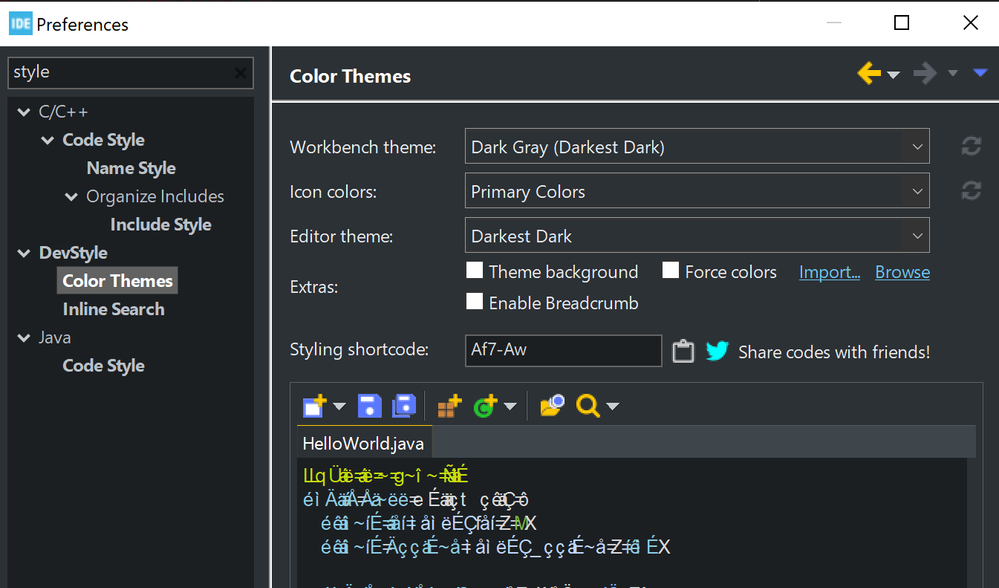Collapse the DevStyle tree node

point(24,253)
